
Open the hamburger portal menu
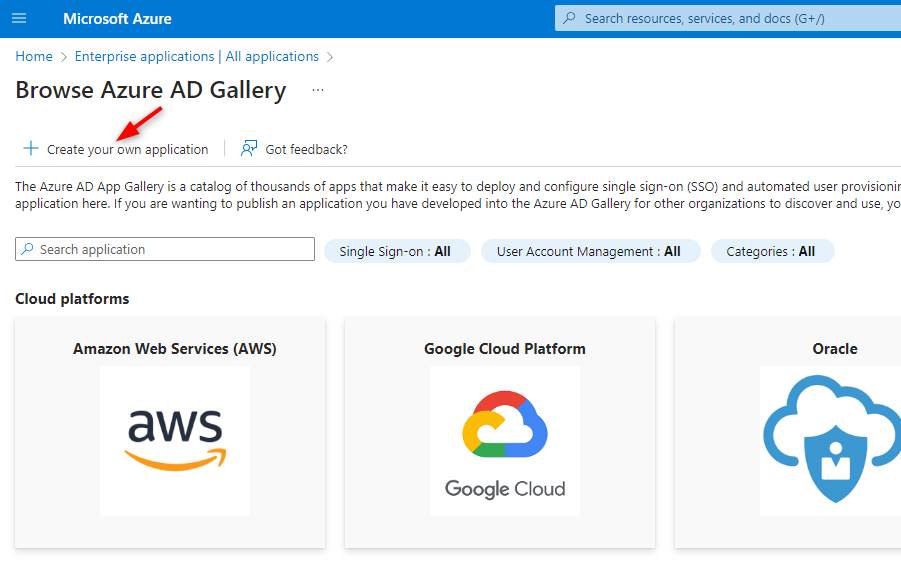click(19, 18)
